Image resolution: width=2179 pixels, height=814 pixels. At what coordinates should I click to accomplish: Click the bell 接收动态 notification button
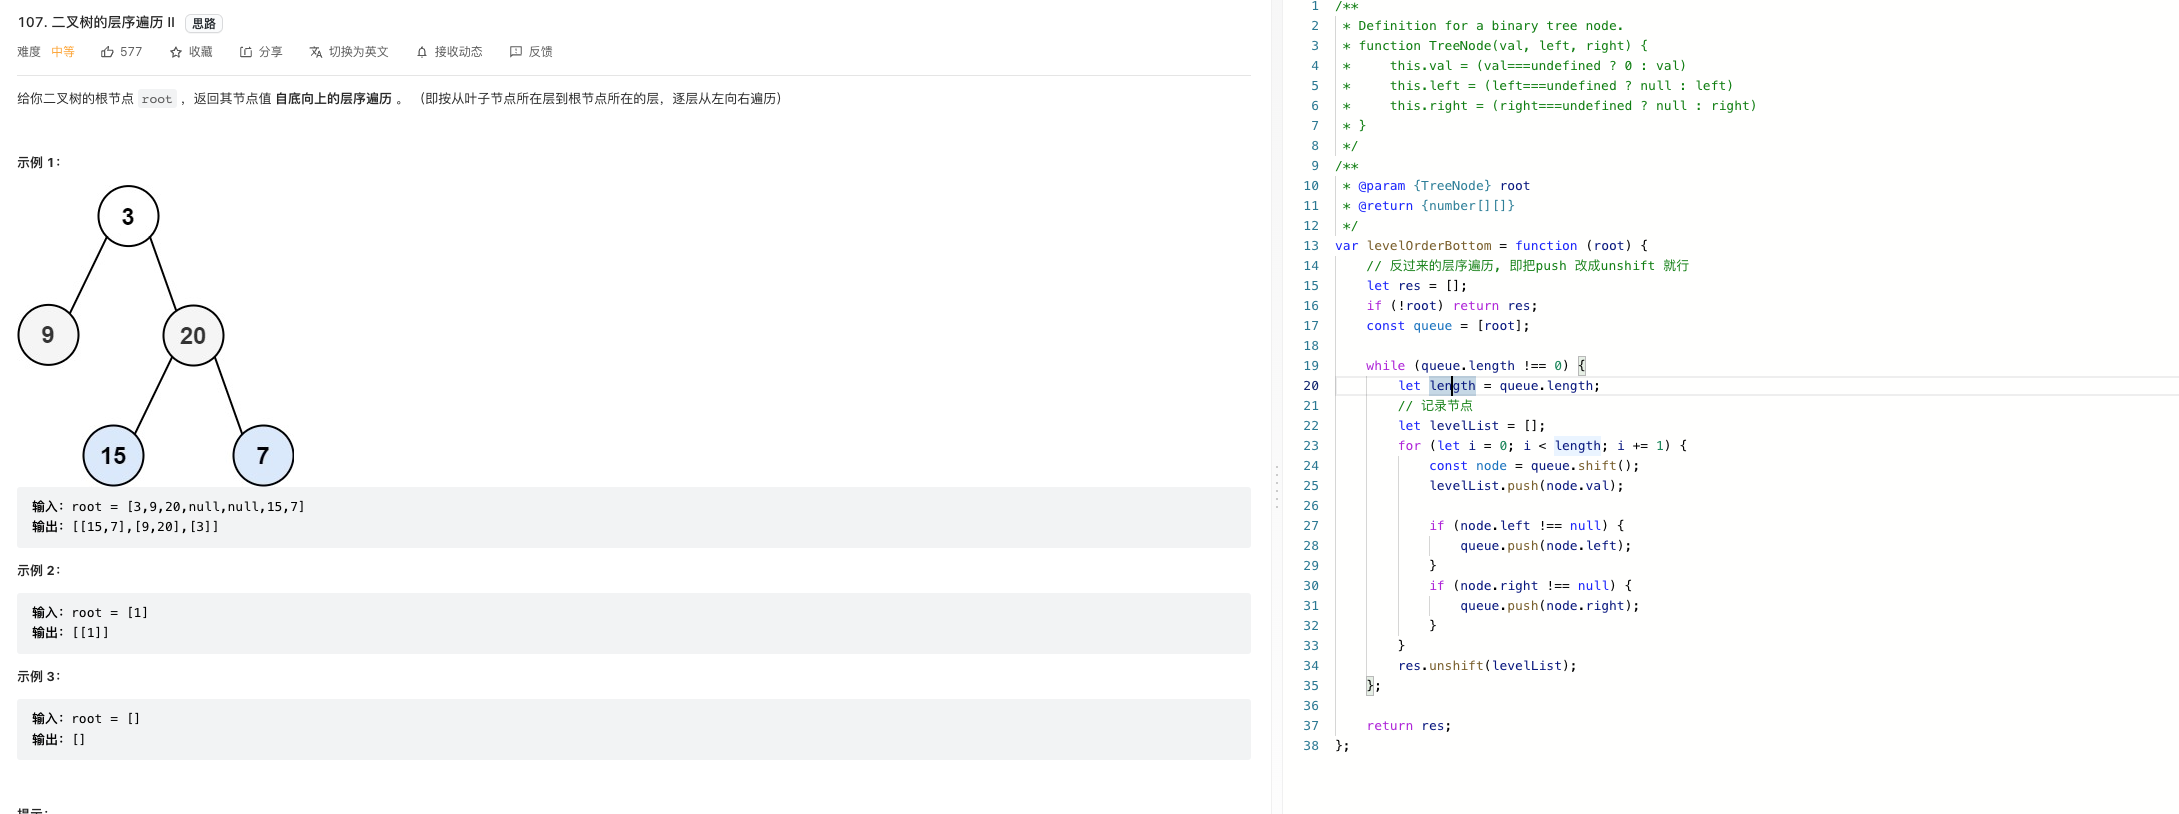tap(449, 52)
